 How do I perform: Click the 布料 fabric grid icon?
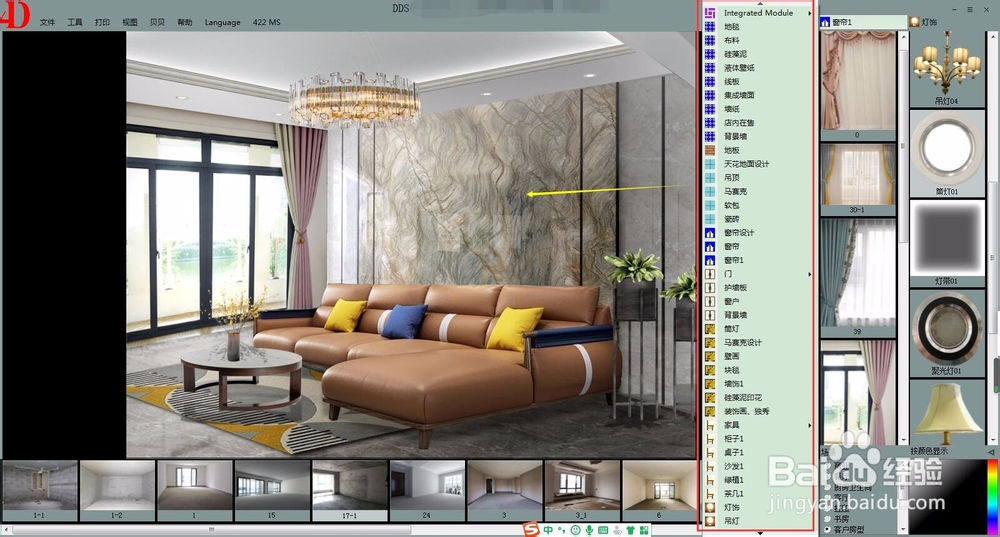(710, 40)
